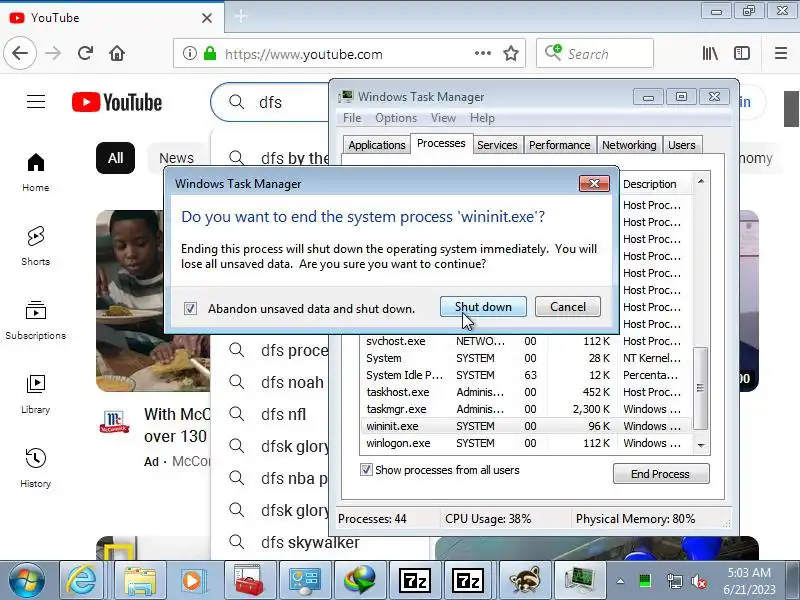The image size is (800, 600).
Task: Click the process list vertical scrollbar thumb
Action: 701,388
